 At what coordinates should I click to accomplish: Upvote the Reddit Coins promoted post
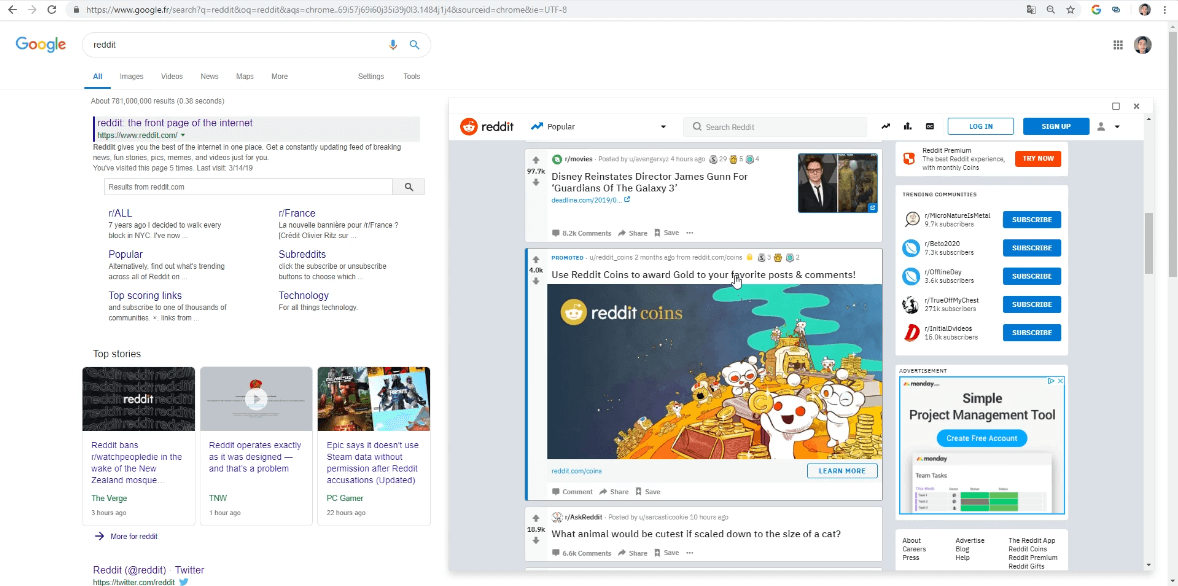tap(536, 258)
